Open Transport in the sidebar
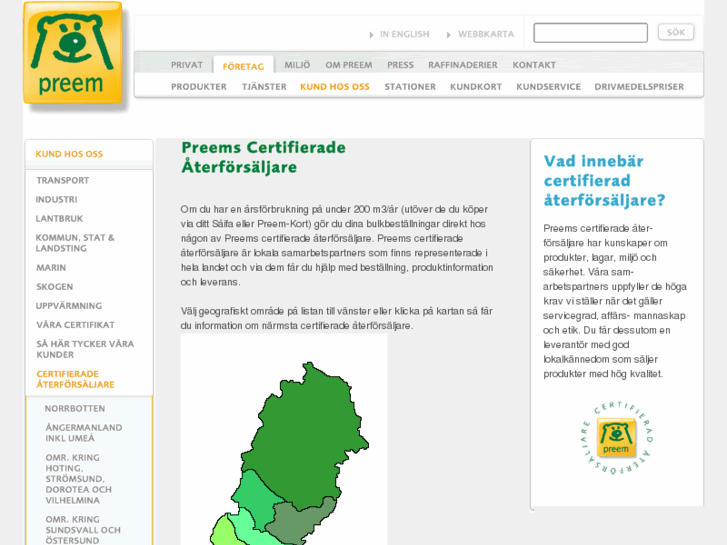The height and width of the screenshot is (545, 727). [63, 180]
